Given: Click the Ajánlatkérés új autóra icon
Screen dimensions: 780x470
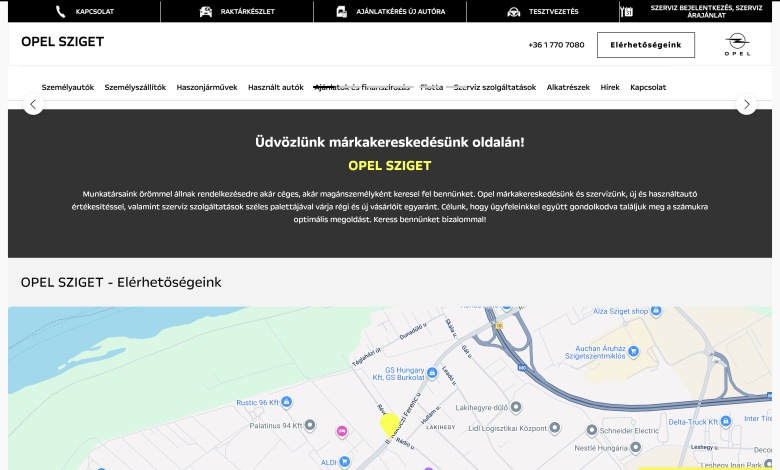Looking at the screenshot, I should [342, 12].
